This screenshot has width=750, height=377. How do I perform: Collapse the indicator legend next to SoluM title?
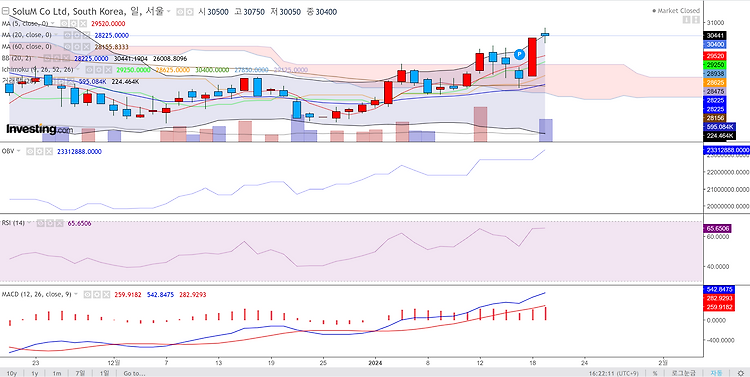[x=5, y=11]
